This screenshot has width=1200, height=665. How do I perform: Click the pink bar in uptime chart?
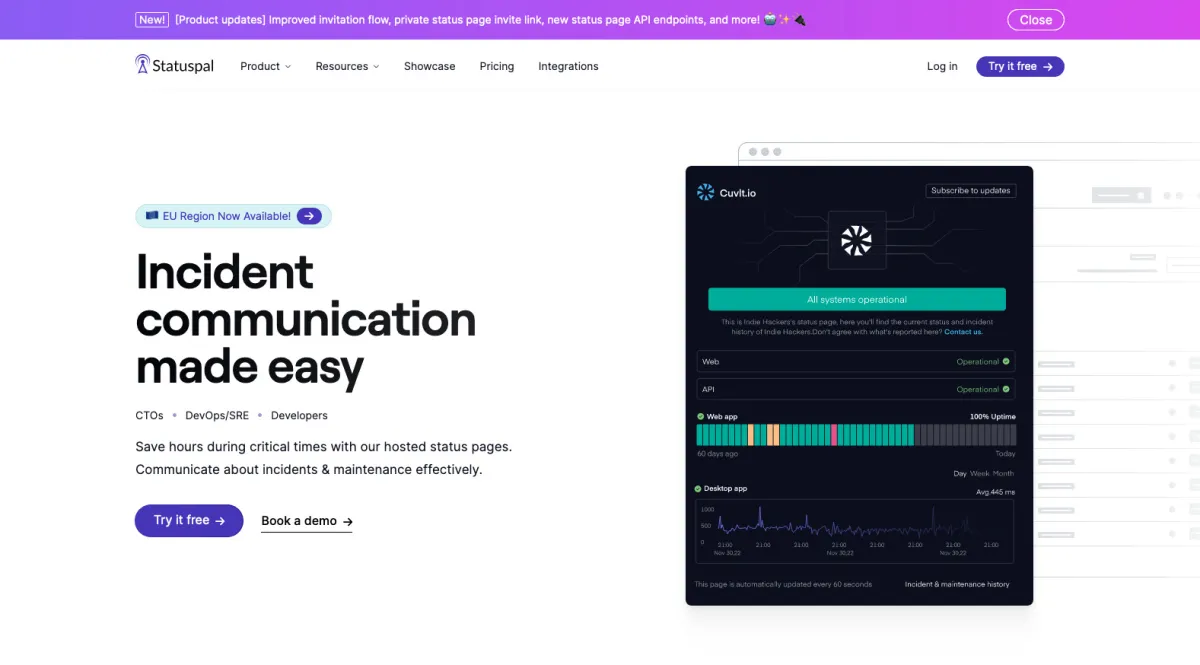pos(834,434)
